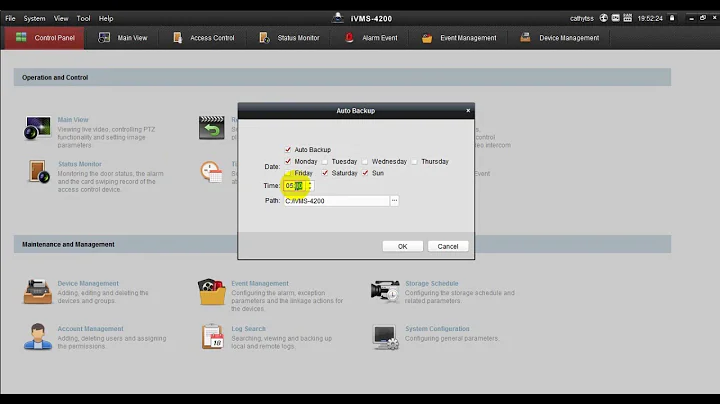The width and height of the screenshot is (720, 404).
Task: Click the 19:52:24 clock display
Action: coord(650,18)
